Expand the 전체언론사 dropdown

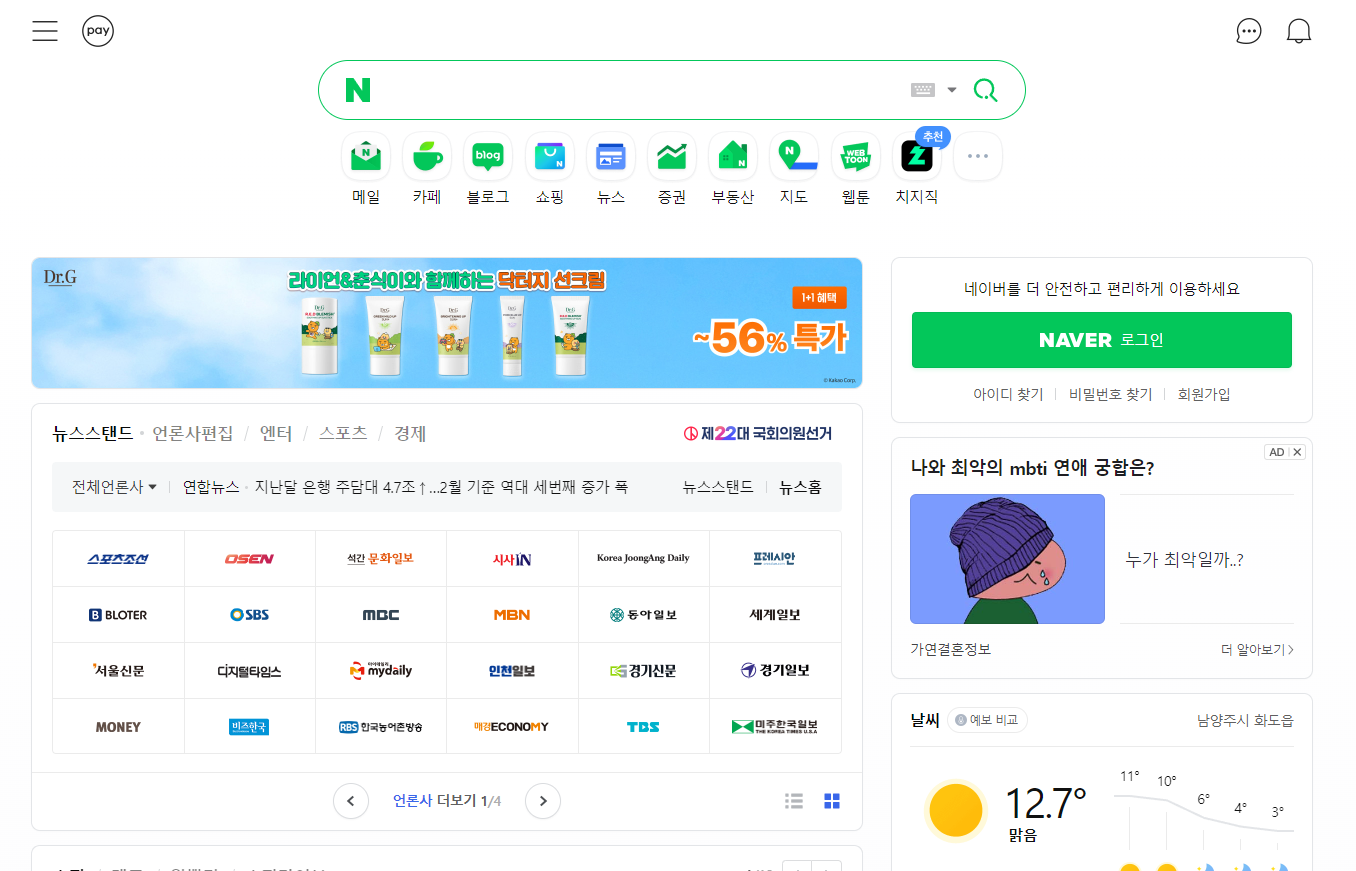pyautogui.click(x=114, y=487)
